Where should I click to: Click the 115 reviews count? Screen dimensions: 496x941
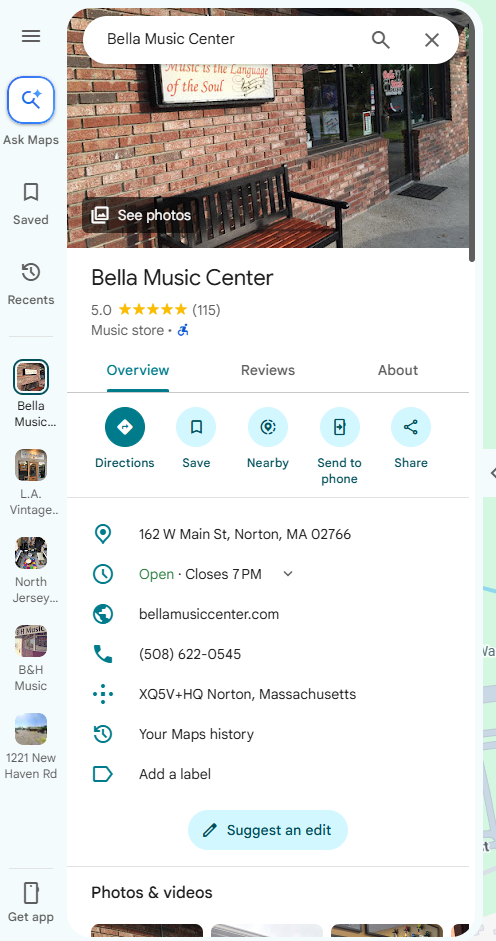pos(206,310)
